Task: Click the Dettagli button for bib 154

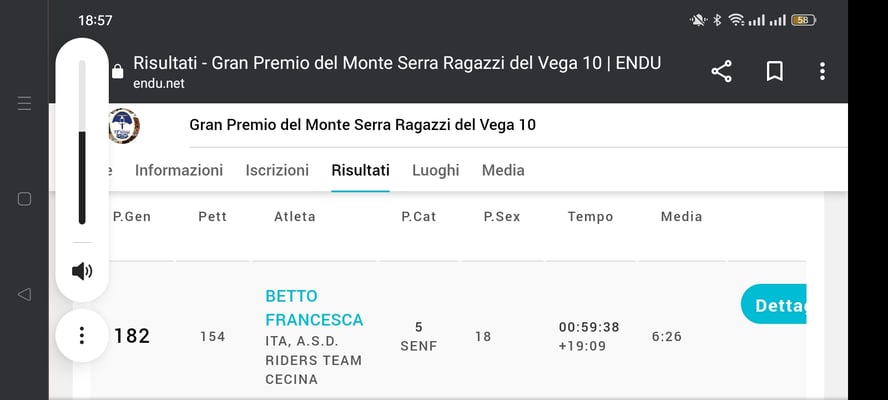Action: 774,305
